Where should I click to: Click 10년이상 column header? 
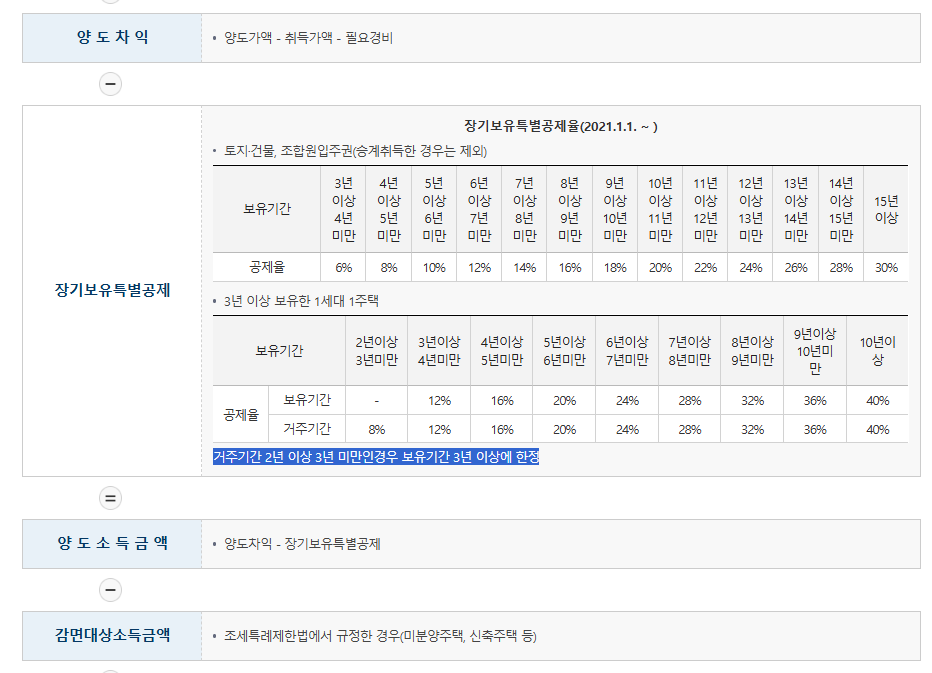coord(877,351)
